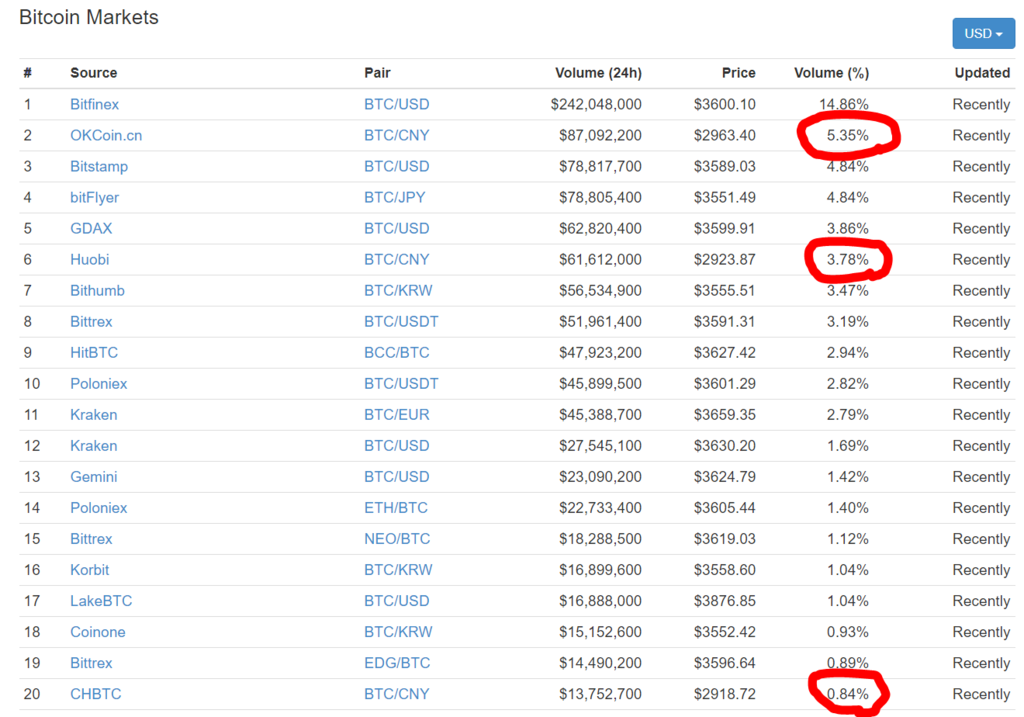Click the $2963.40 OKCoin.cn price

coord(725,135)
